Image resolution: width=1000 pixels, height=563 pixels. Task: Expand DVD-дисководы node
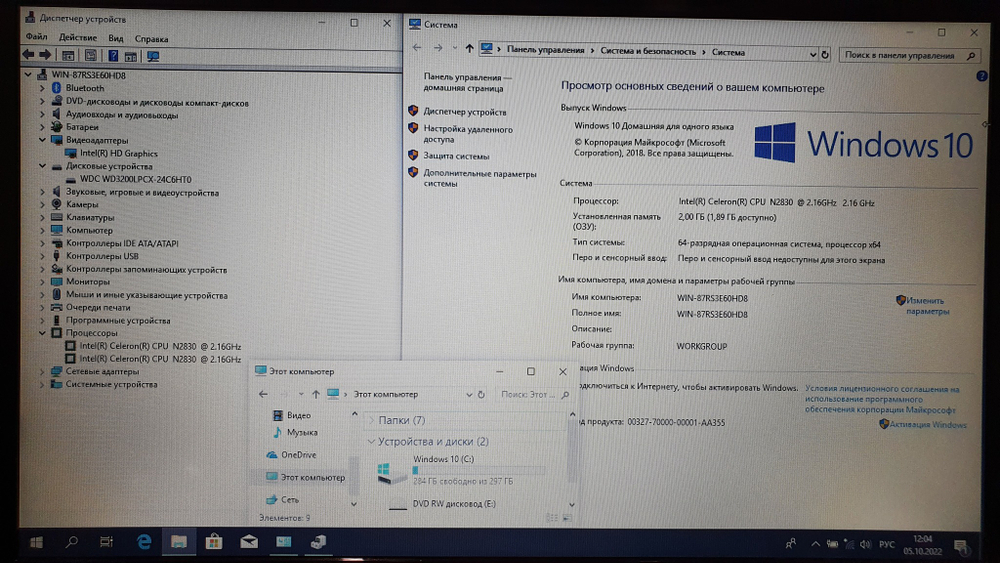(x=42, y=101)
